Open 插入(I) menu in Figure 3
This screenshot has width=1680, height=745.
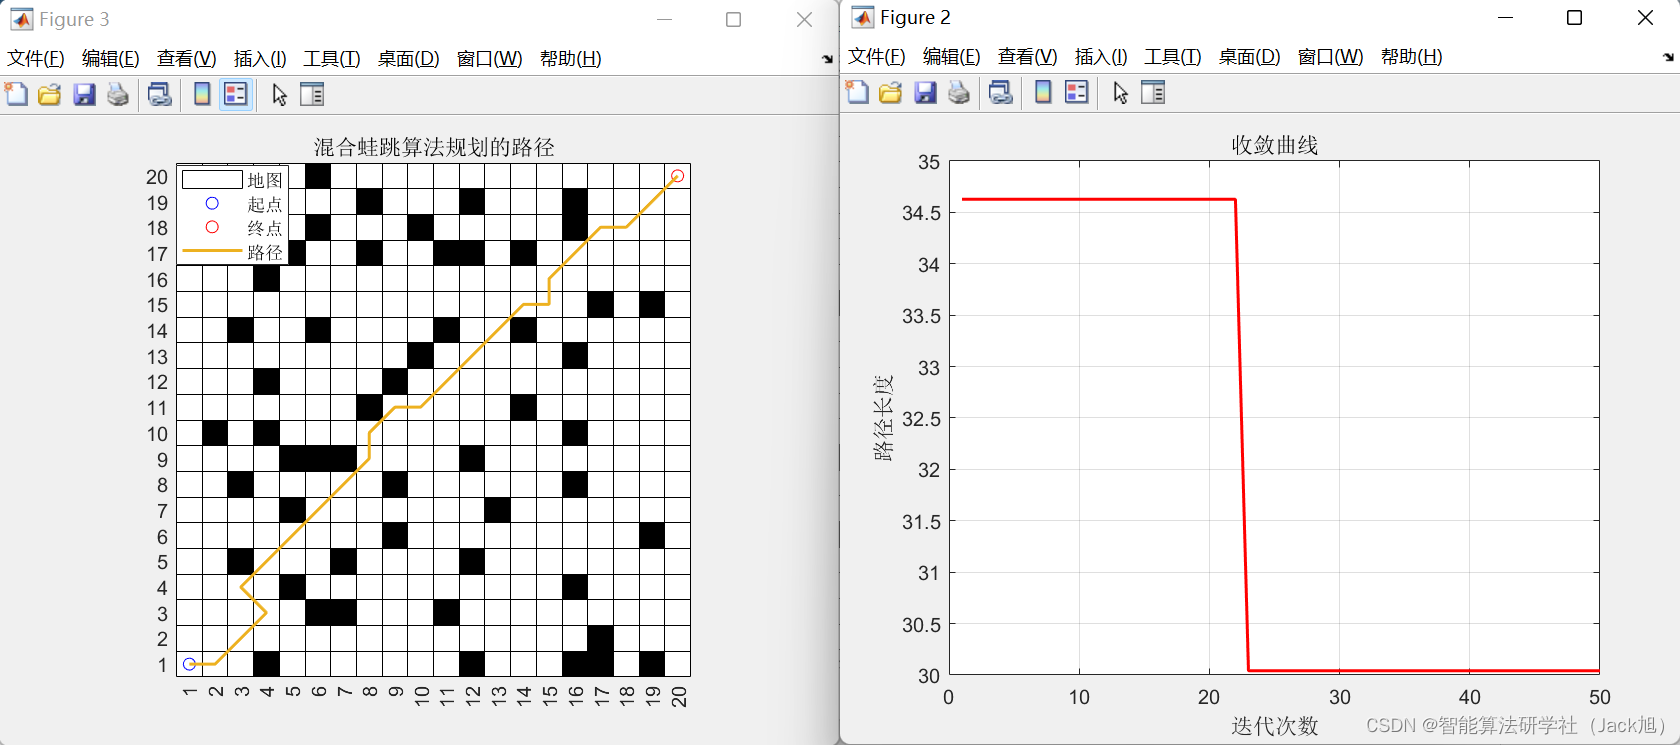pyautogui.click(x=260, y=59)
